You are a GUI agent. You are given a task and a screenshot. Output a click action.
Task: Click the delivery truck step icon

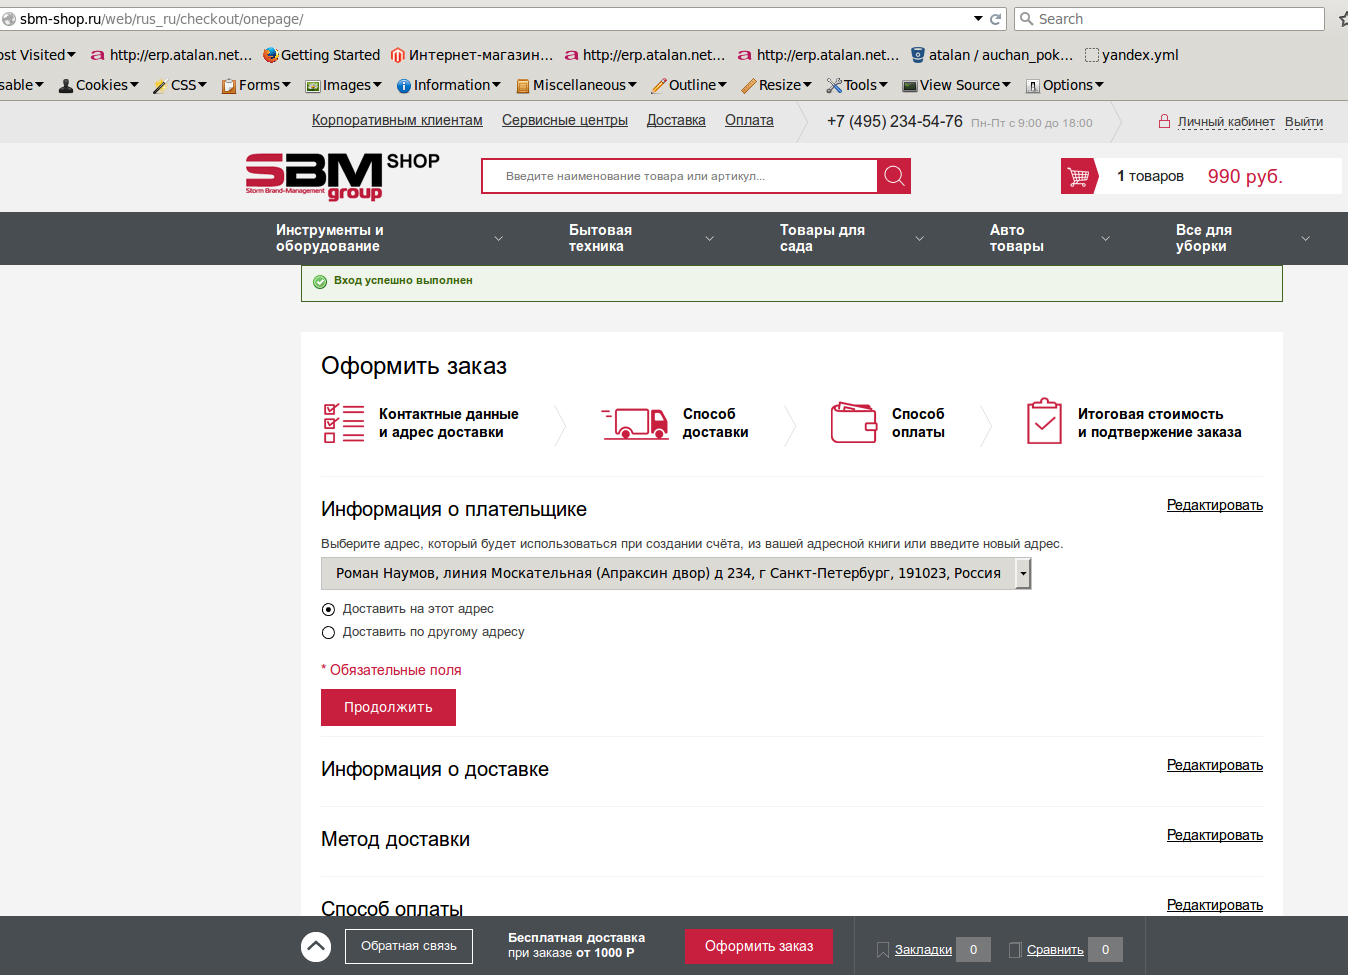635,423
